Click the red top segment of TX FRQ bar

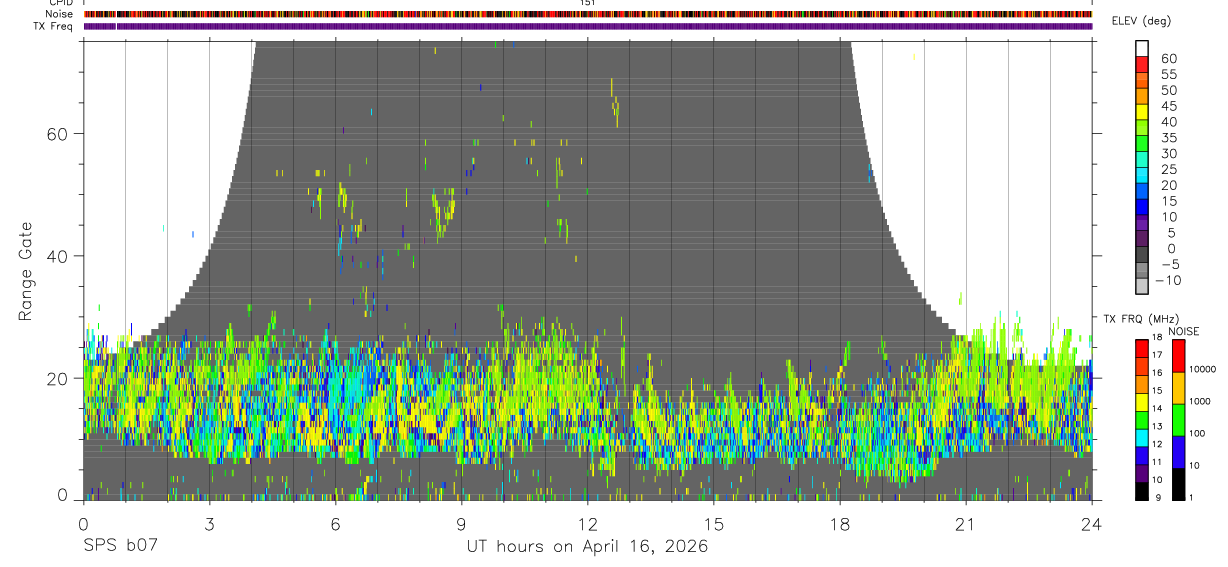(1142, 349)
